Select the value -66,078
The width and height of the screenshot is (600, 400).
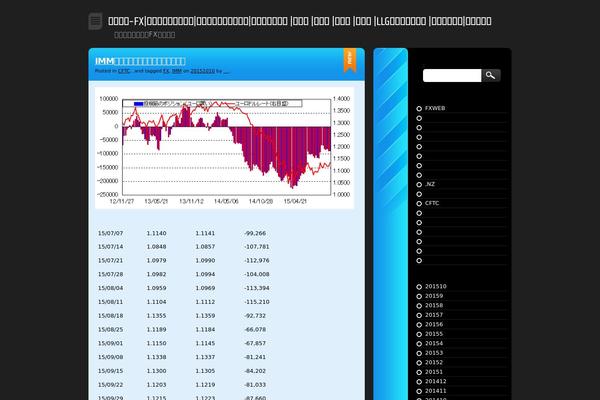[255, 330]
